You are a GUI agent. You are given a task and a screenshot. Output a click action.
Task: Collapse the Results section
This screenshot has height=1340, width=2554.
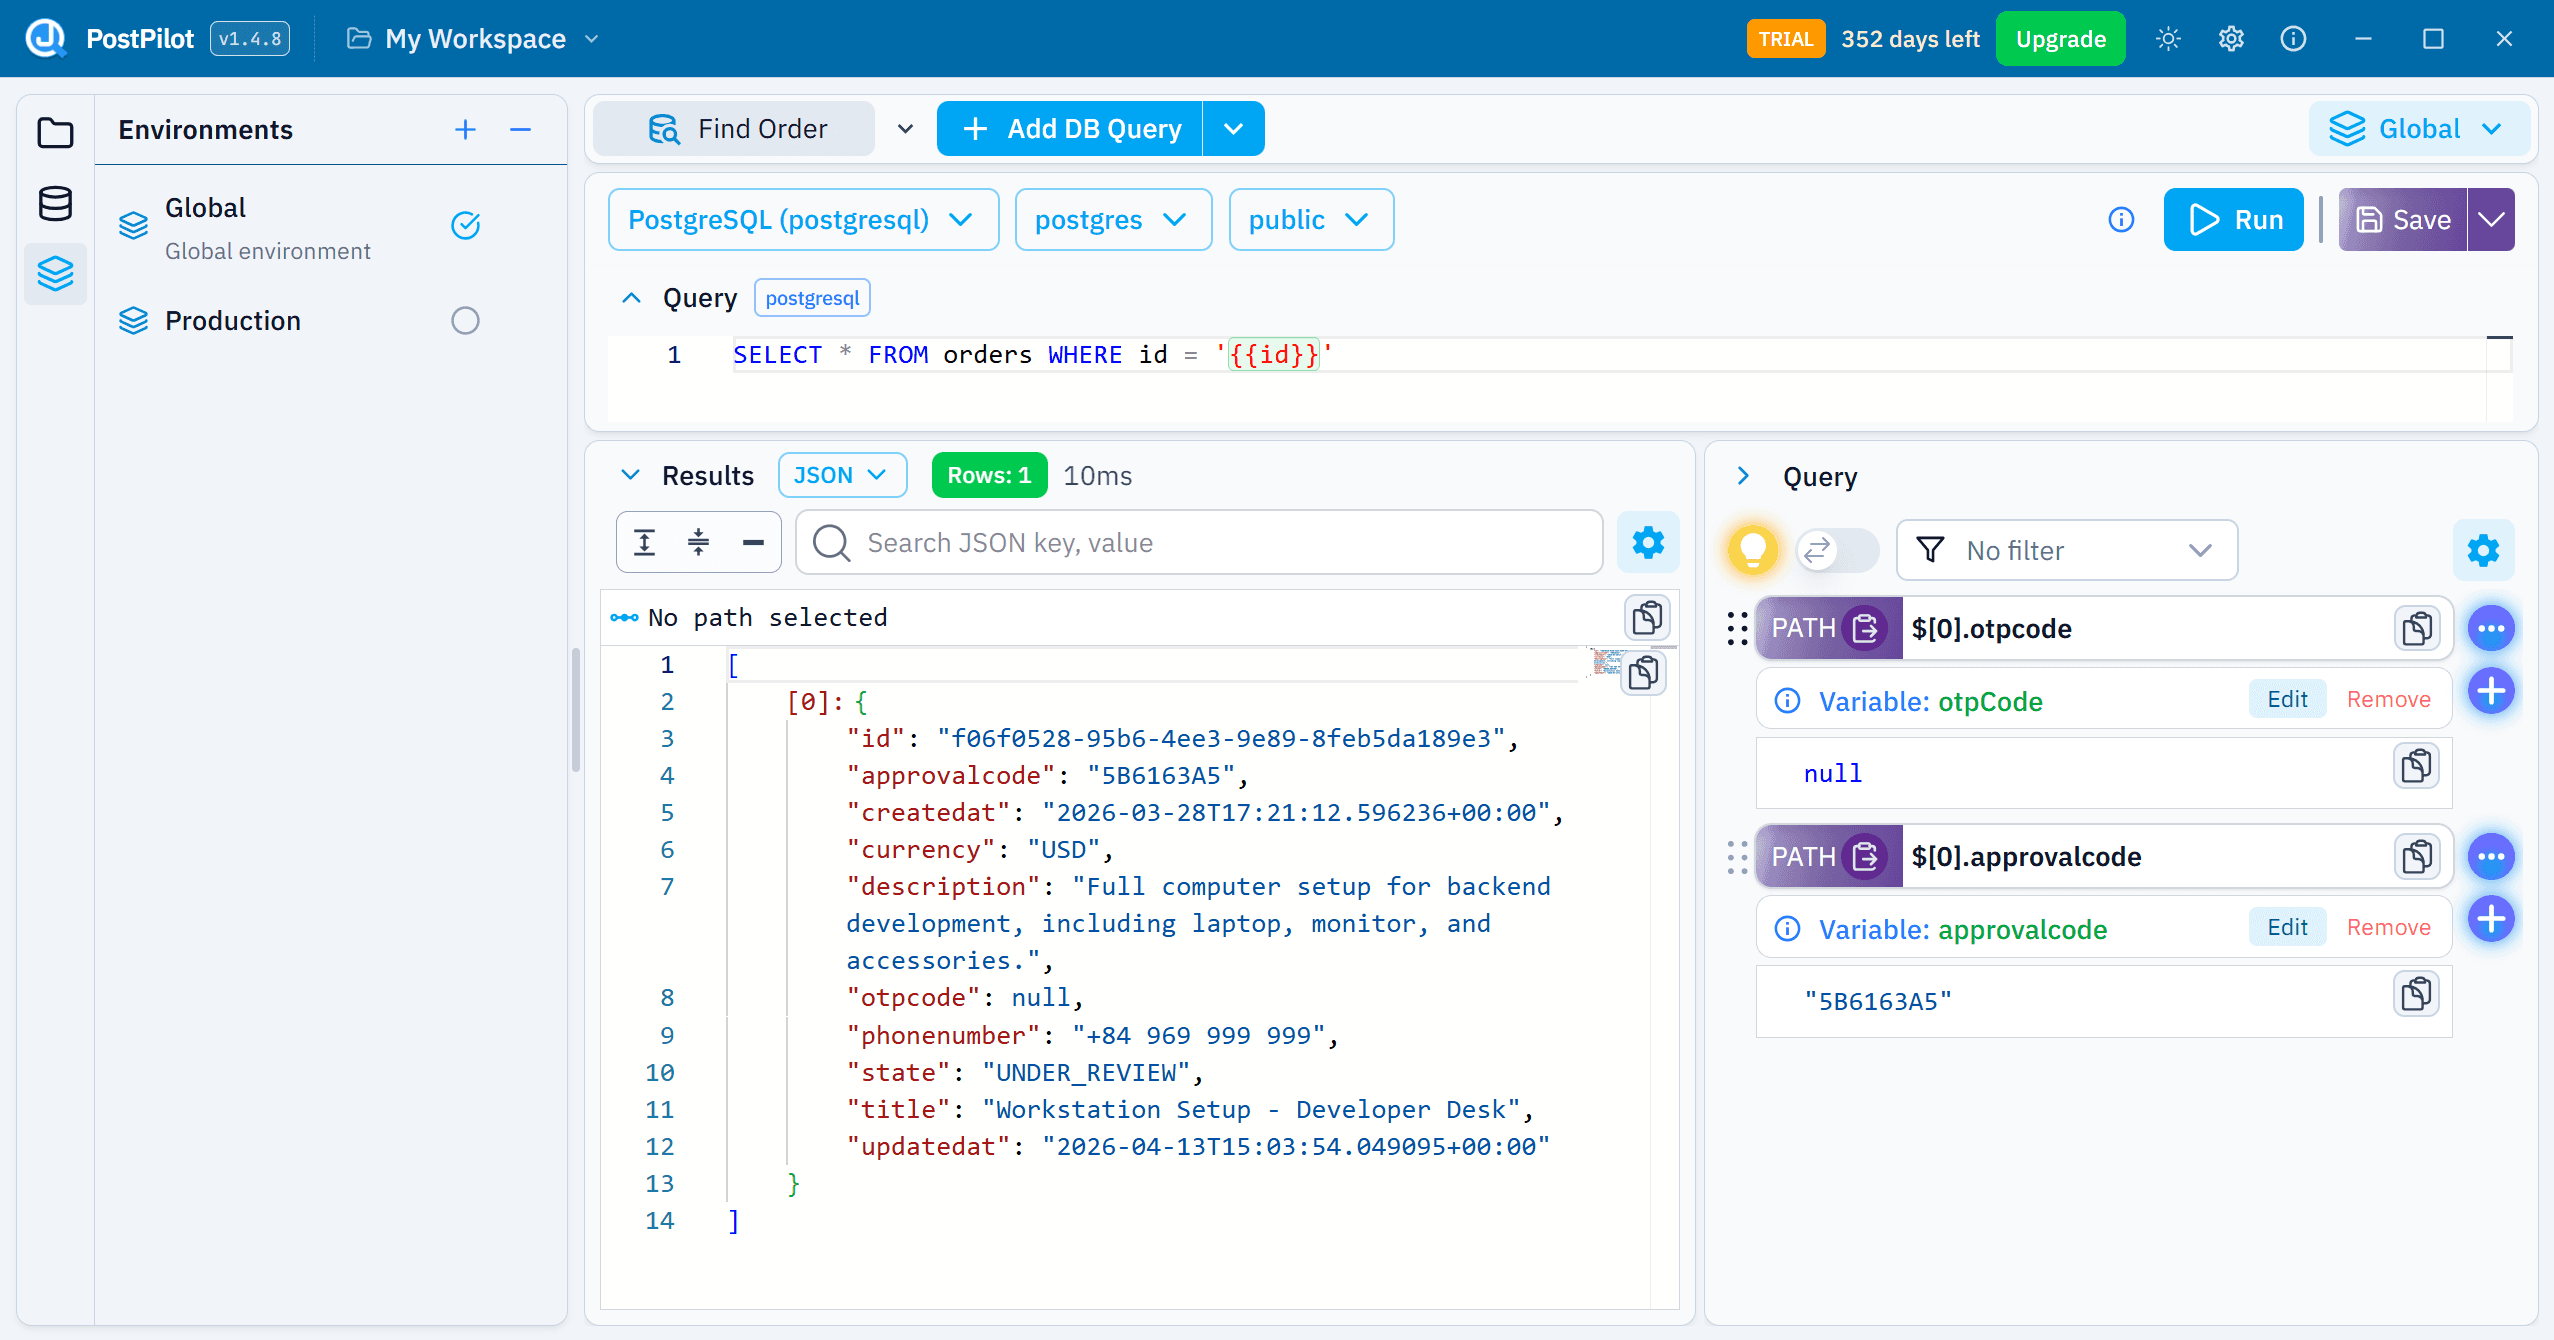(x=630, y=475)
